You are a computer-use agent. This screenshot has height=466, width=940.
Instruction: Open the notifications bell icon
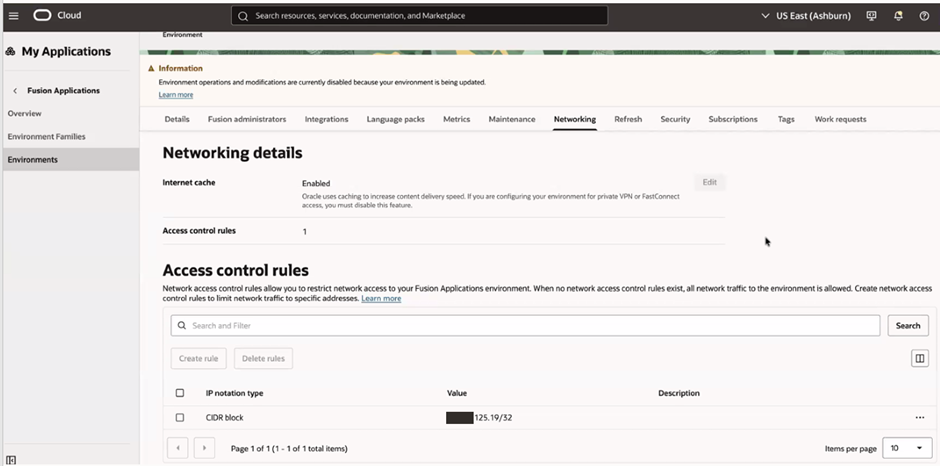click(897, 16)
